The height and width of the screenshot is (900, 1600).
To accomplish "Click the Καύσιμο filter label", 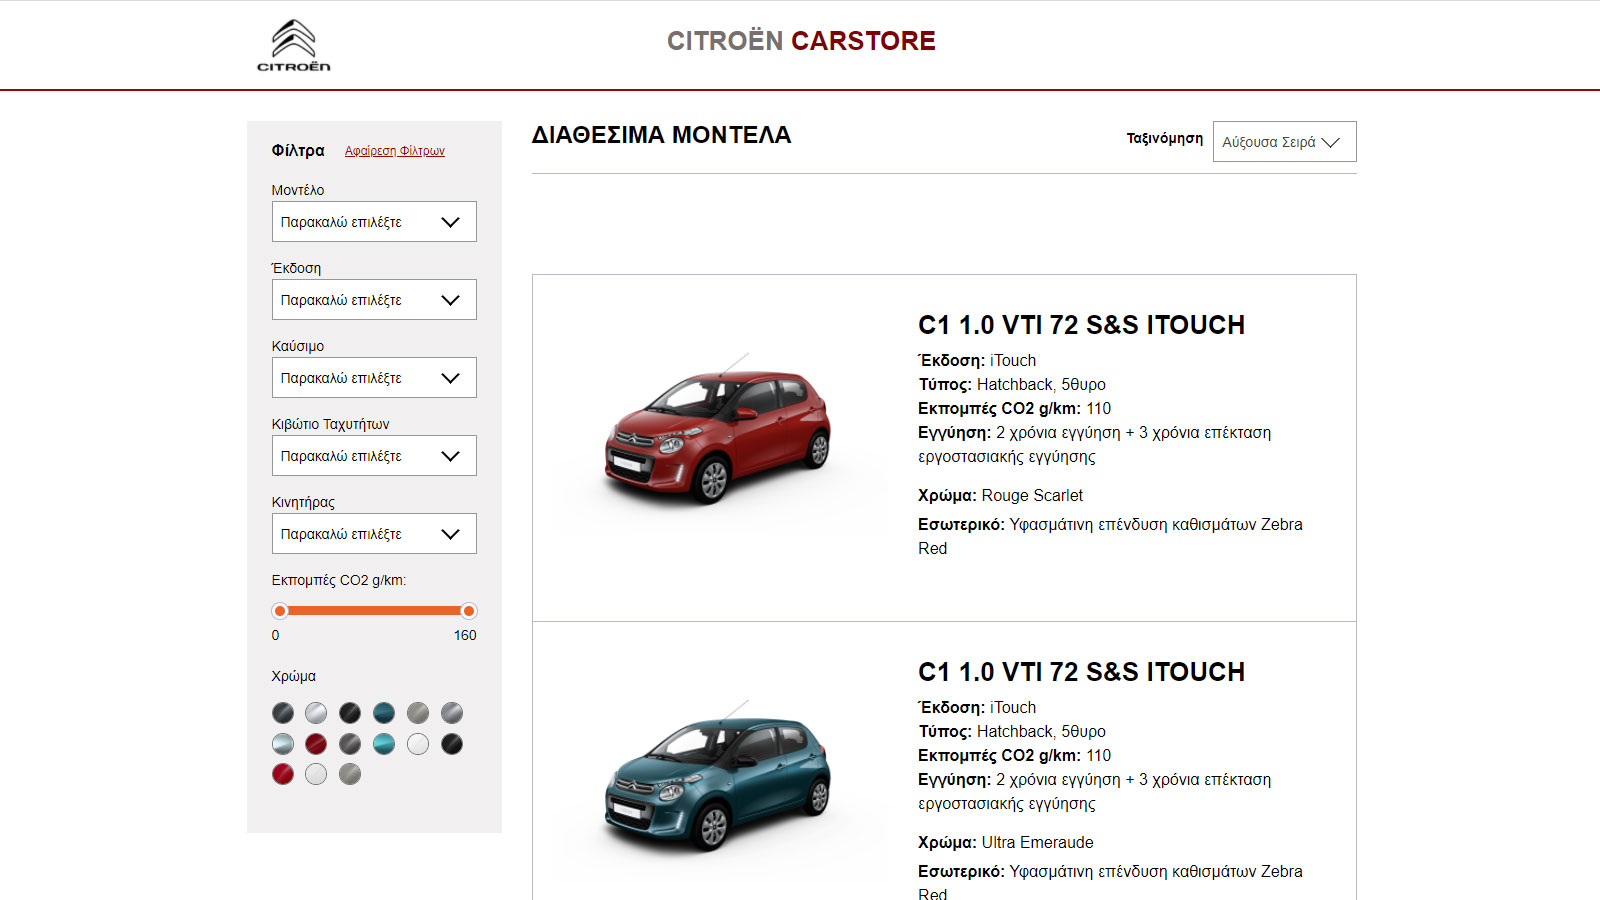I will pos(298,346).
